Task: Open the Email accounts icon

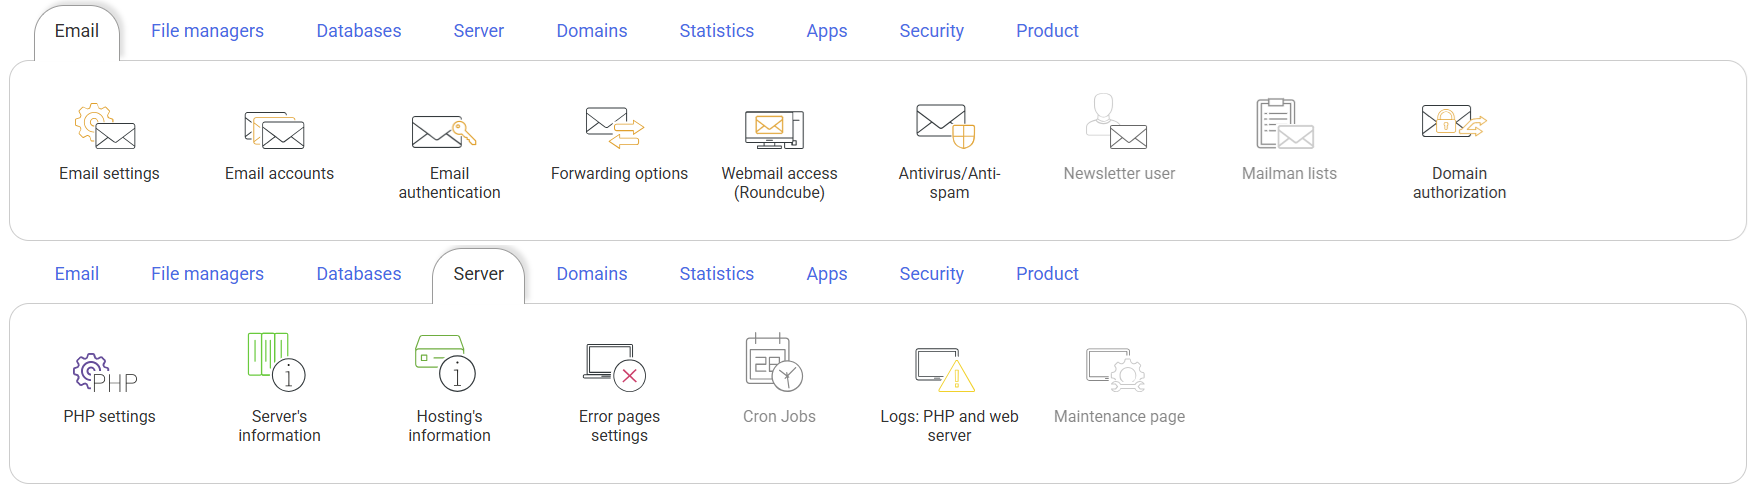Action: pos(276,130)
